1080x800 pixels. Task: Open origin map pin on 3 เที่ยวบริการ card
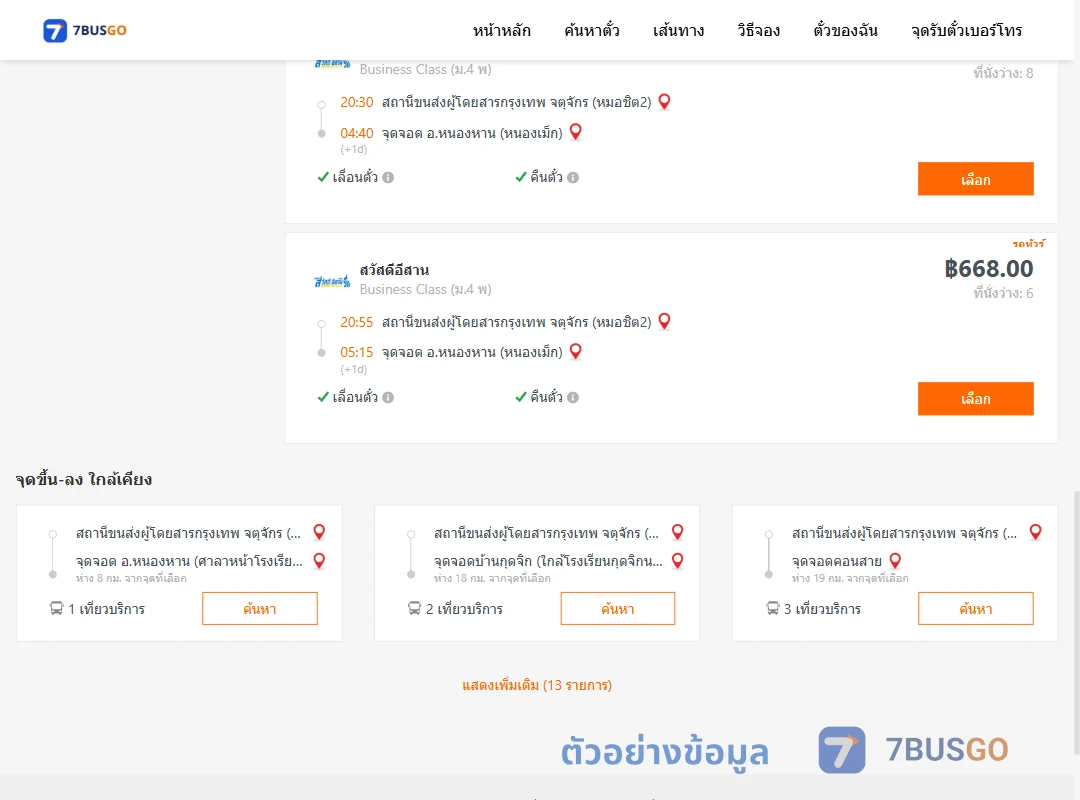[1035, 533]
